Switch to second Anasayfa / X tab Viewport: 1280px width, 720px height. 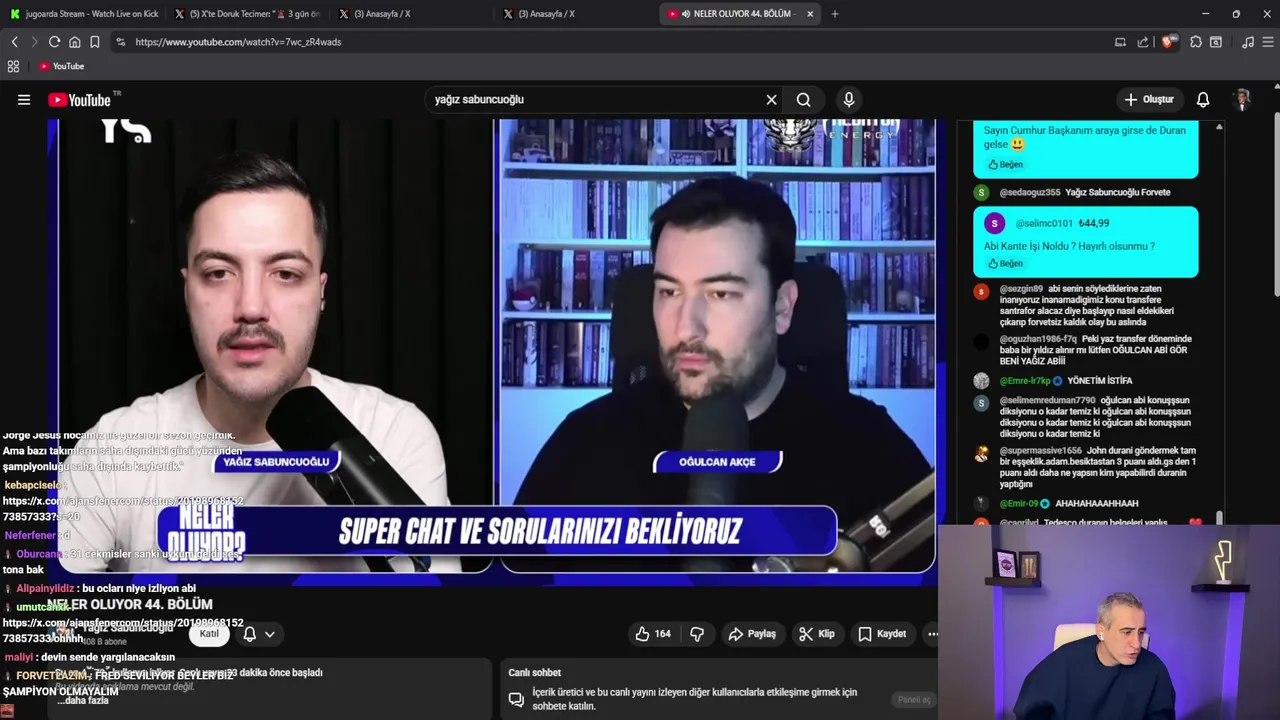pos(574,14)
